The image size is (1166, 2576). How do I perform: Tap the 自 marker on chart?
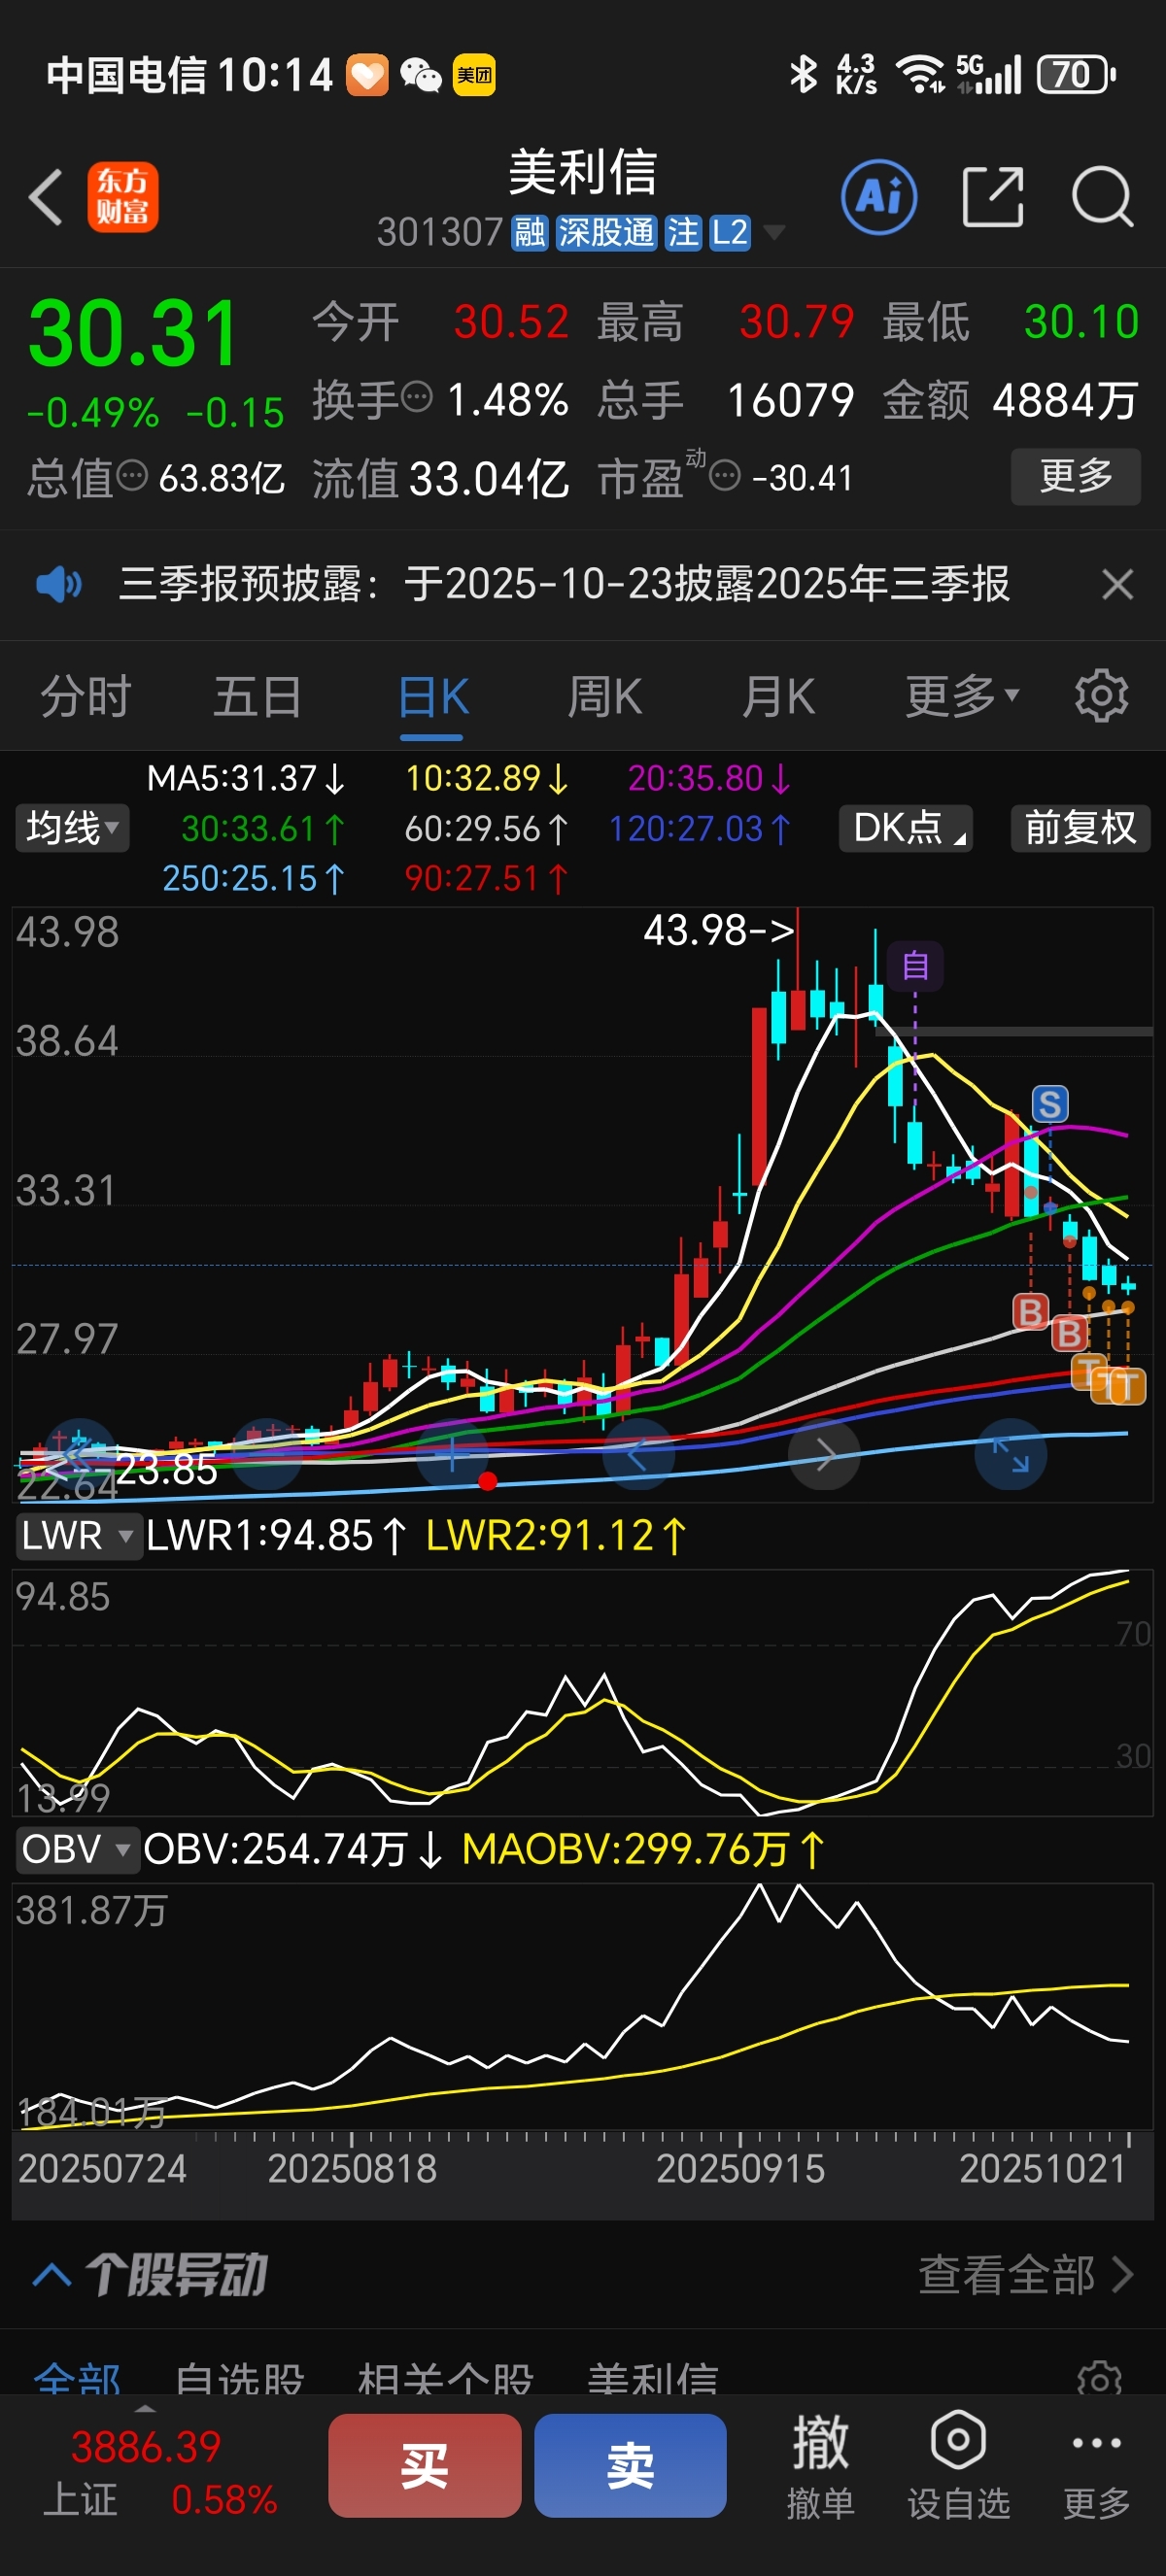[915, 966]
